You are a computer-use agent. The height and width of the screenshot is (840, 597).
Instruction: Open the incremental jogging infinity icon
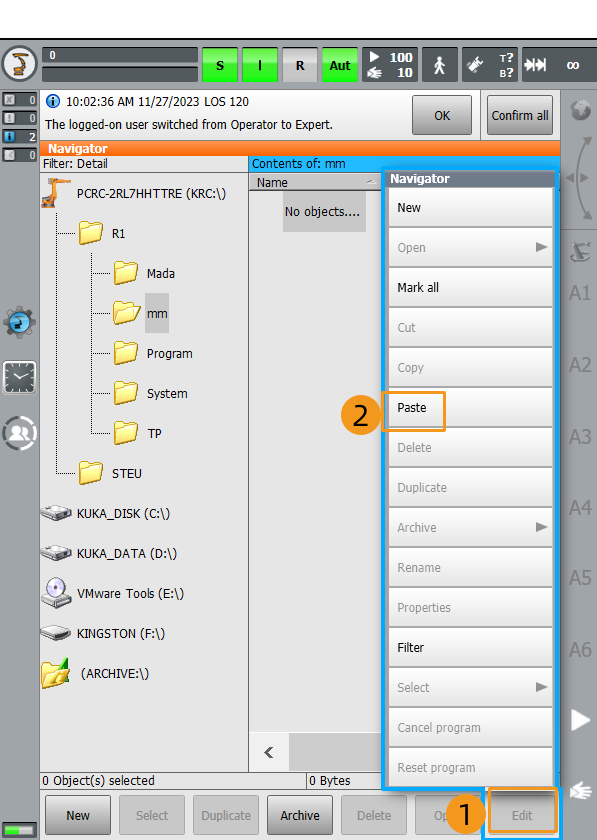559,65
